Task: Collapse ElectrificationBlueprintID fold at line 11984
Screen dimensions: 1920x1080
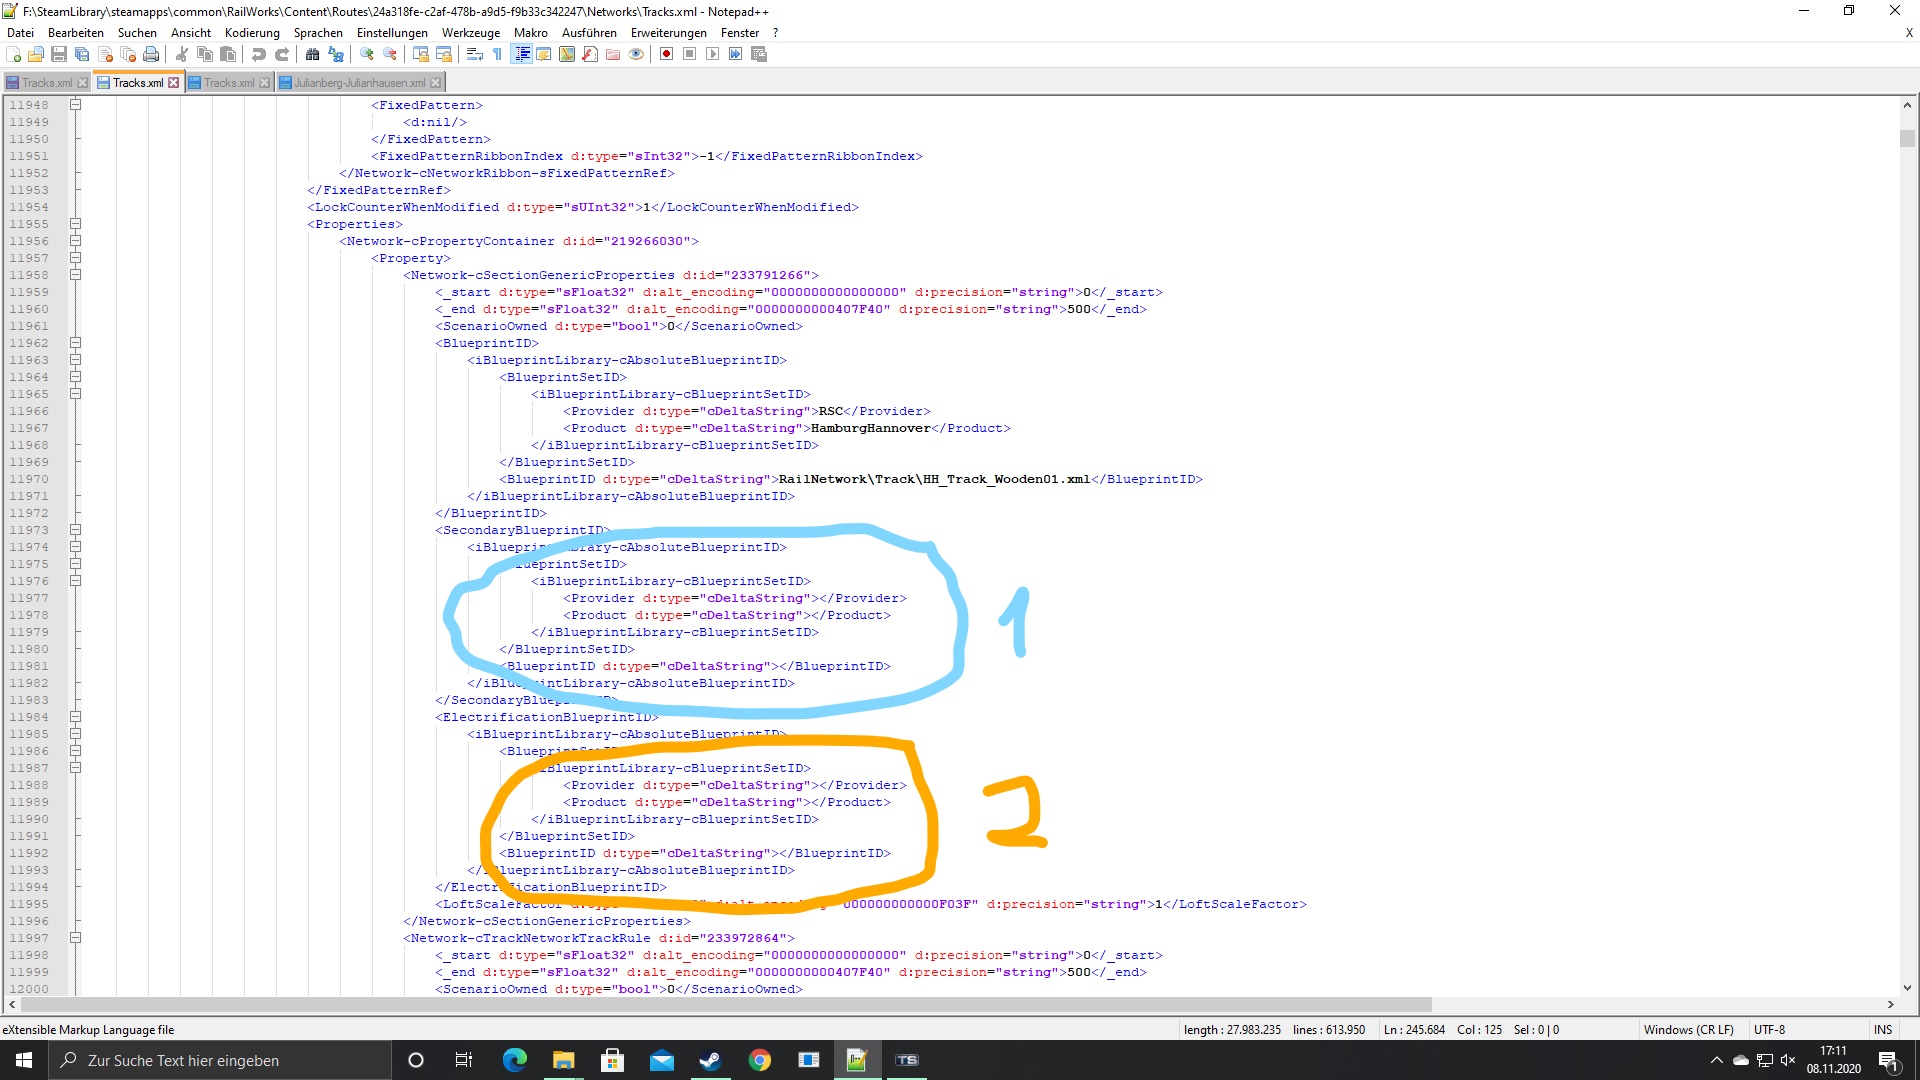Action: (x=75, y=717)
